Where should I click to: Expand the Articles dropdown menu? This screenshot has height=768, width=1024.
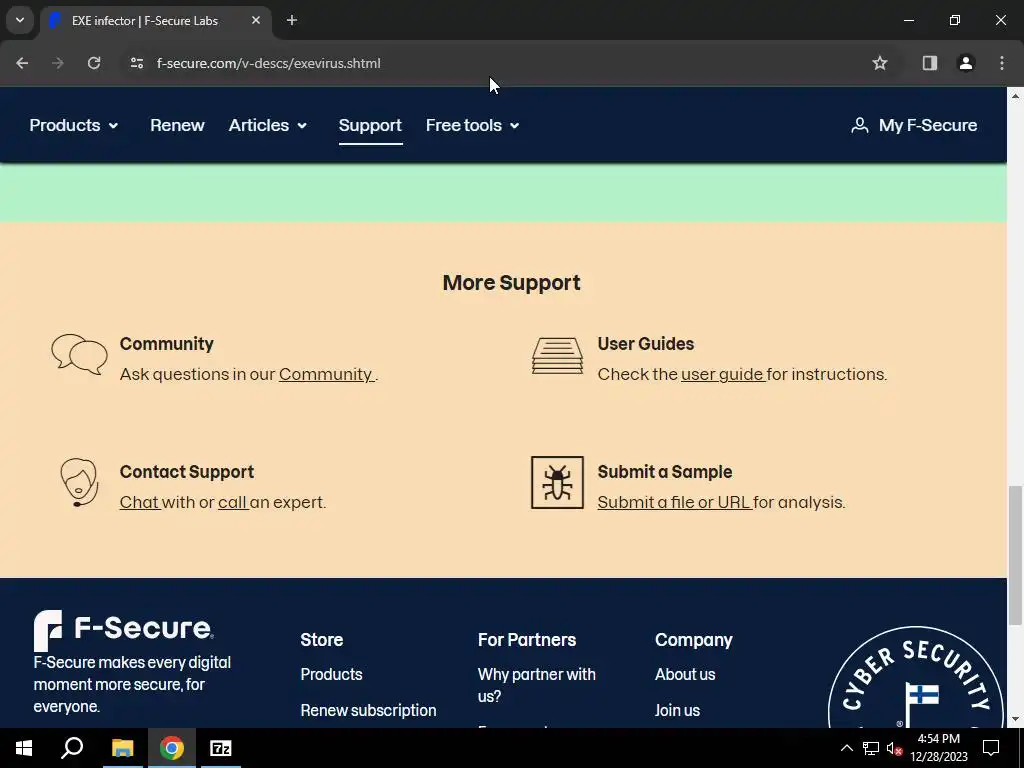[268, 125]
